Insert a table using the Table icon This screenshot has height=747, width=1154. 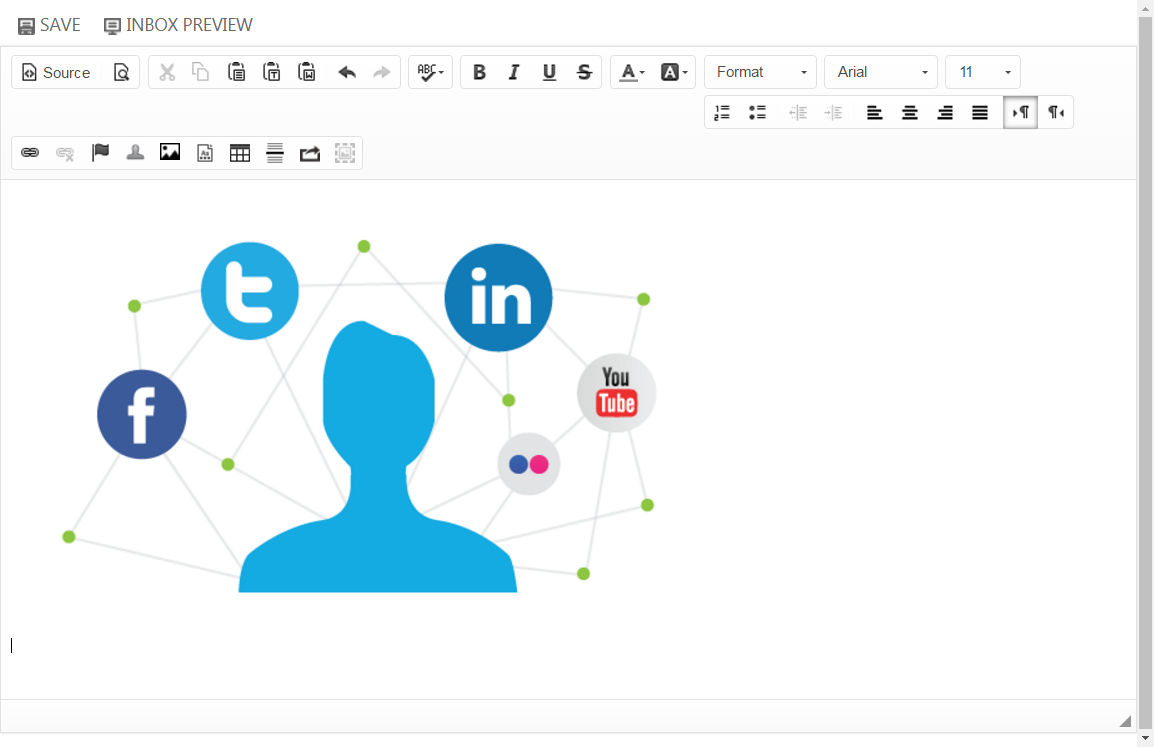pyautogui.click(x=240, y=153)
